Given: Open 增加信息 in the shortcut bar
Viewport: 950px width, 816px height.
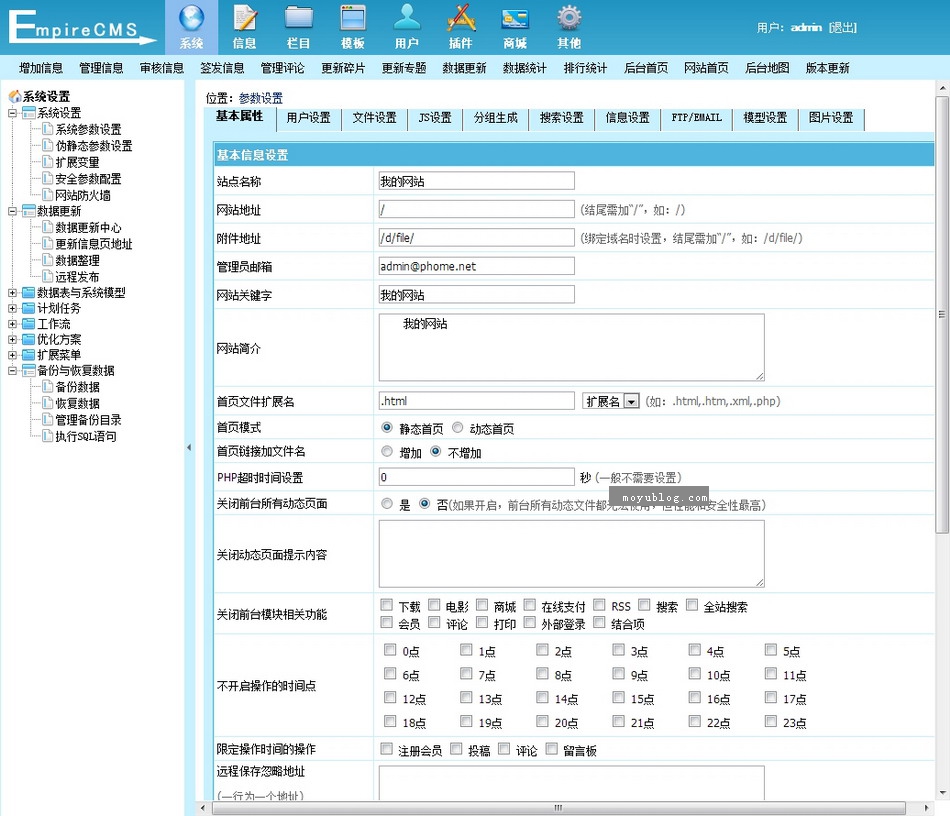Looking at the screenshot, I should click(41, 68).
